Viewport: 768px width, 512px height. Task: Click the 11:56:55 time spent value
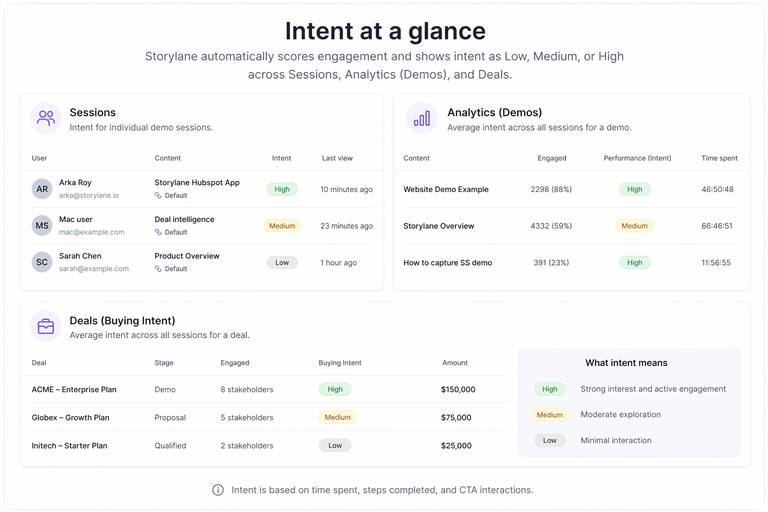pos(716,263)
